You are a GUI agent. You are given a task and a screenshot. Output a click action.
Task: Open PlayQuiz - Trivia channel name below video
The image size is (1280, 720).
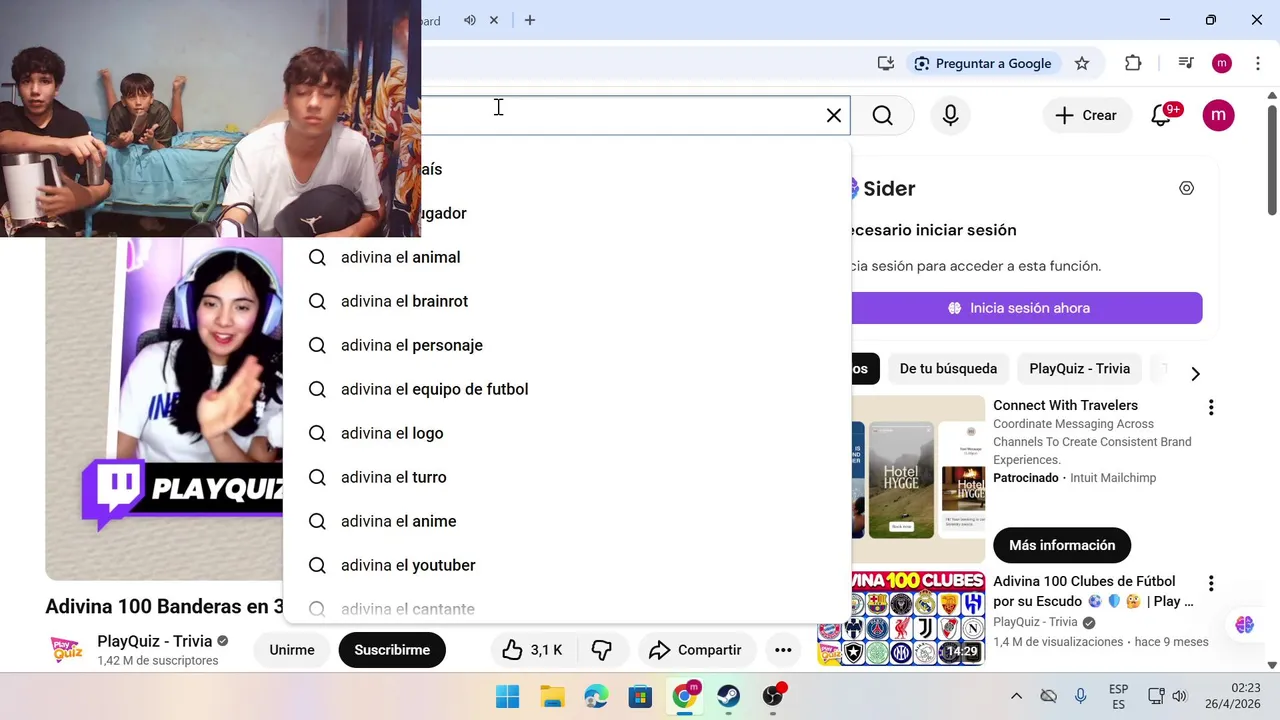pyautogui.click(x=155, y=641)
